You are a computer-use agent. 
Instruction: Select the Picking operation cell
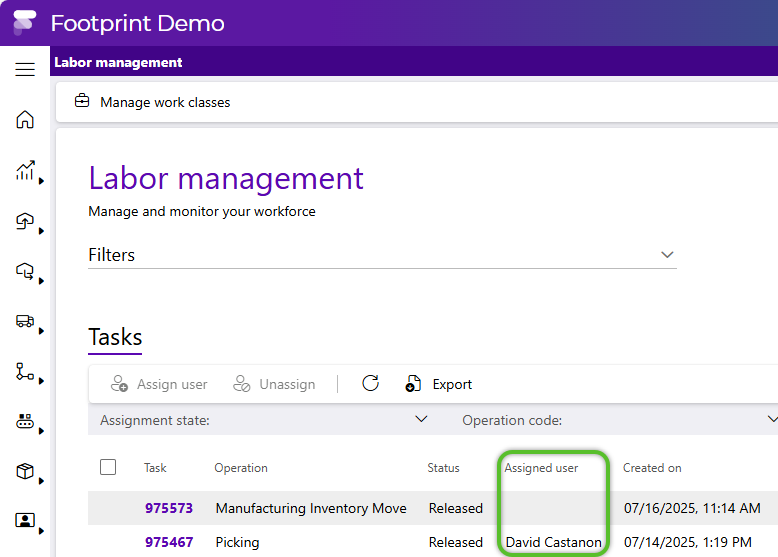click(x=237, y=543)
